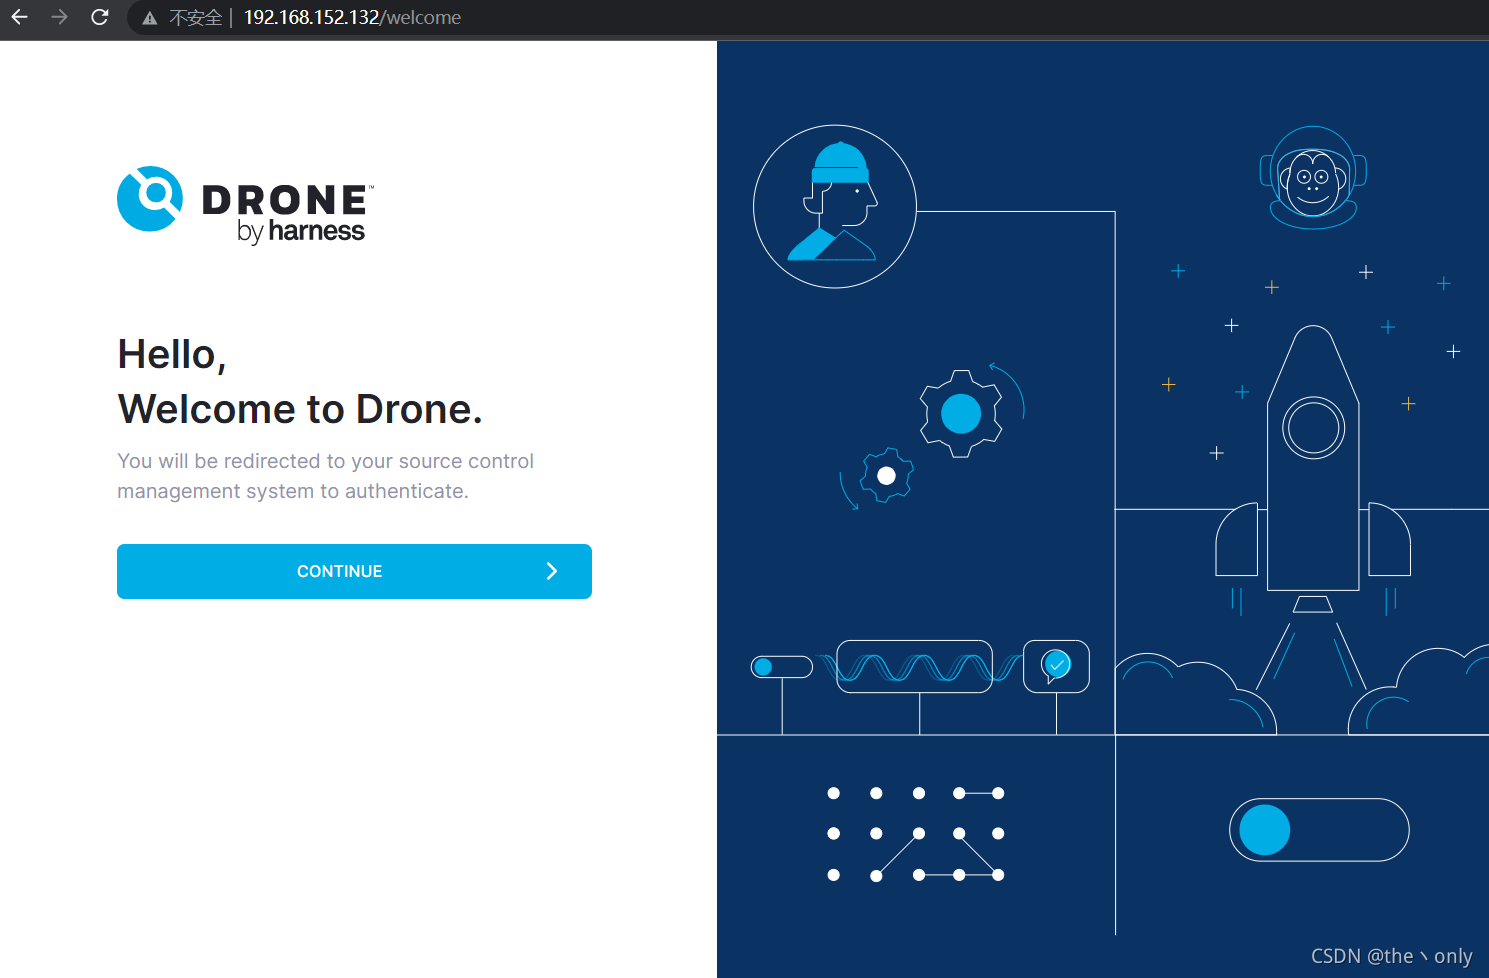Click the redirect description paragraph text
The width and height of the screenshot is (1489, 978).
pos(325,476)
